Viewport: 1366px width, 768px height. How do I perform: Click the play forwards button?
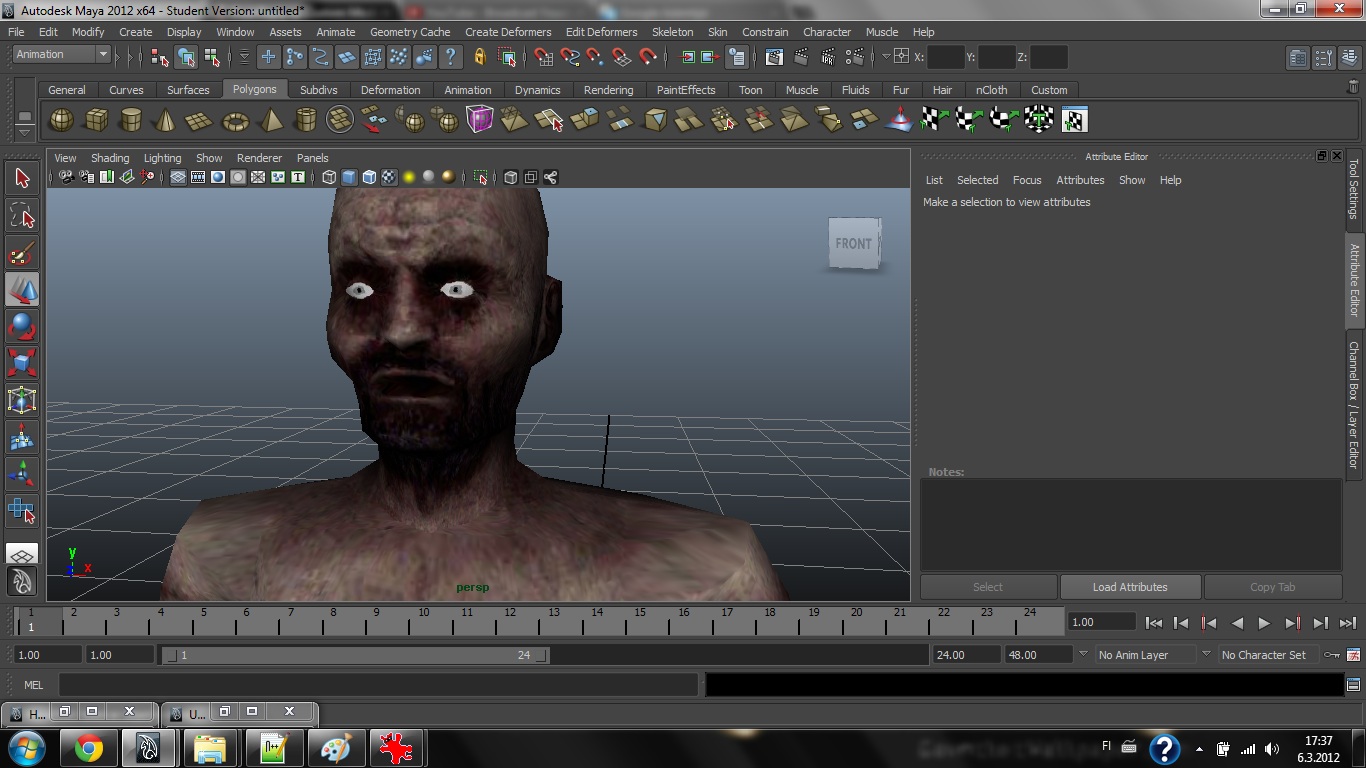(x=1264, y=623)
